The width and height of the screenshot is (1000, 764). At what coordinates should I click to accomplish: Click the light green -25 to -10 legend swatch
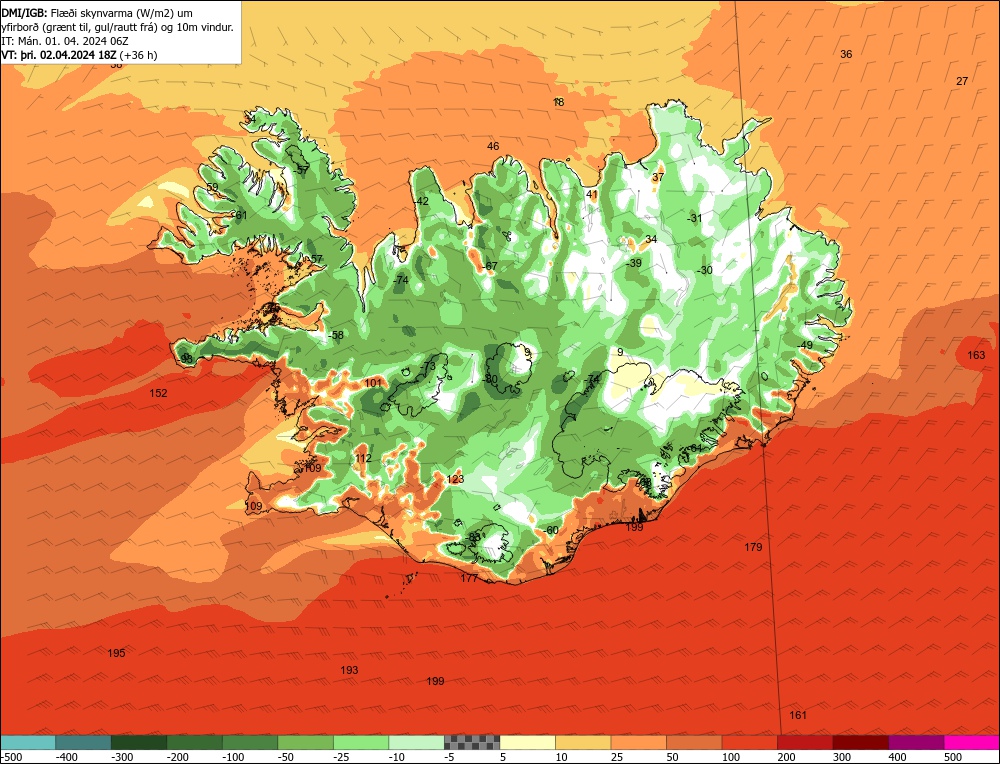point(361,742)
